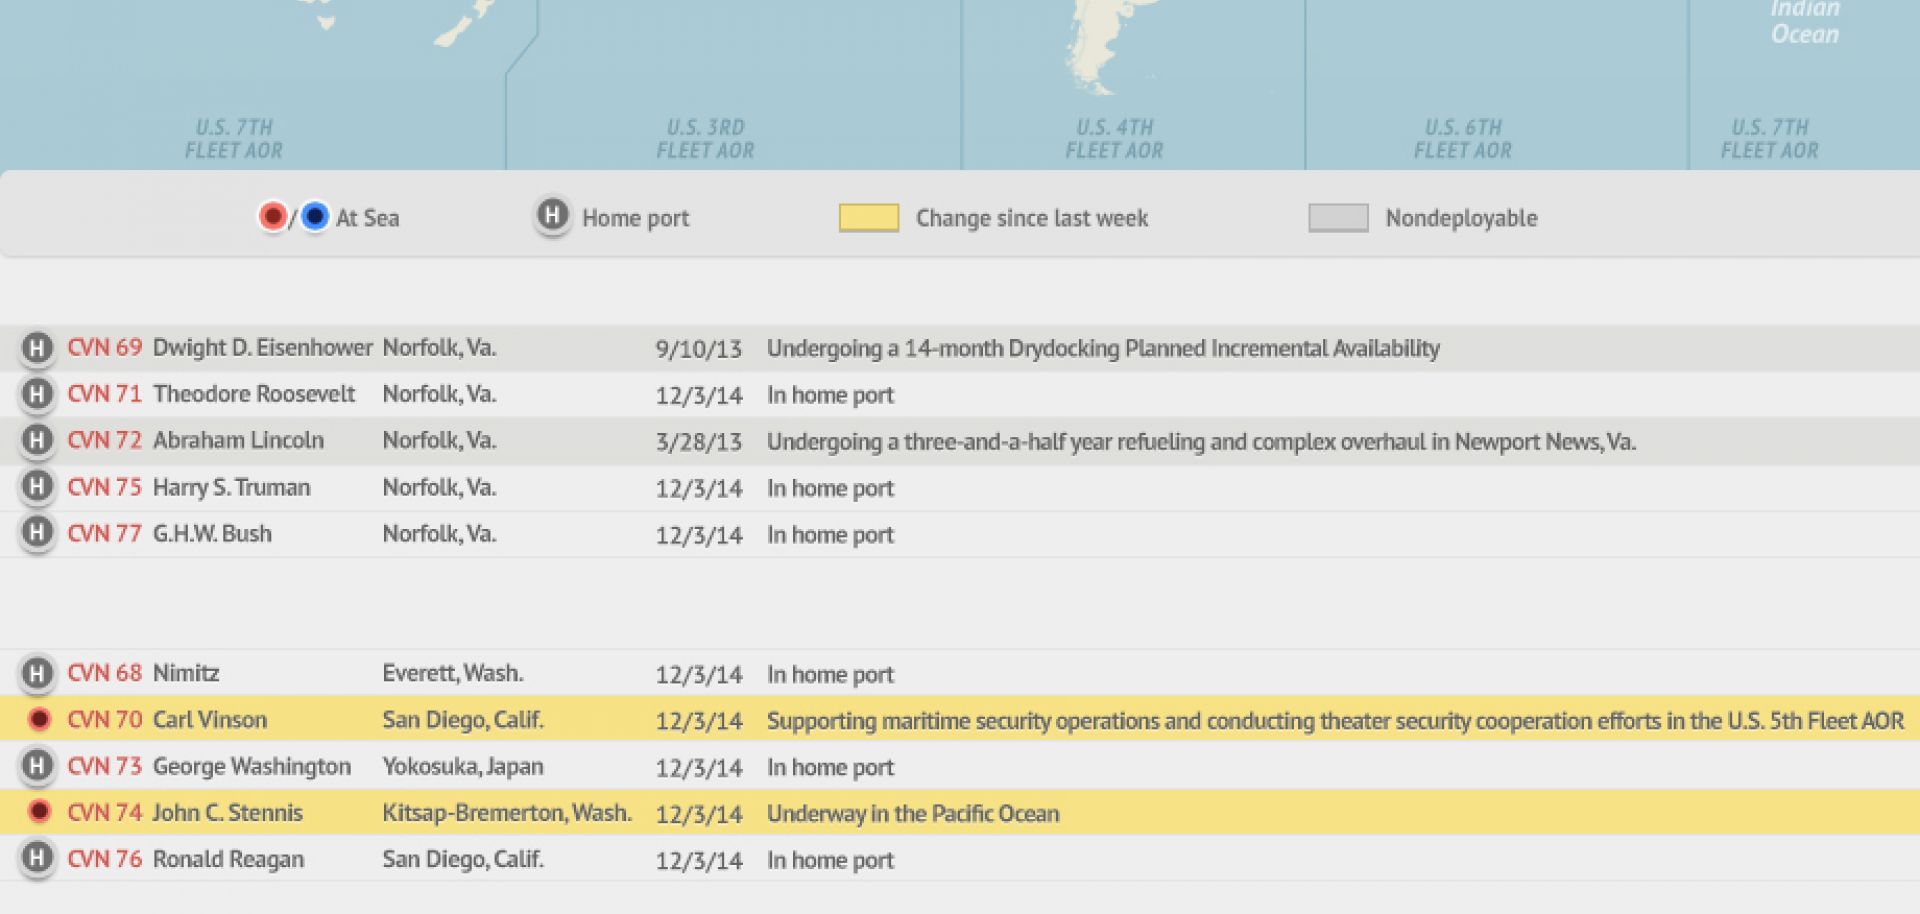
Task: Click the red At Sea dot in legend
Action: (x=272, y=216)
